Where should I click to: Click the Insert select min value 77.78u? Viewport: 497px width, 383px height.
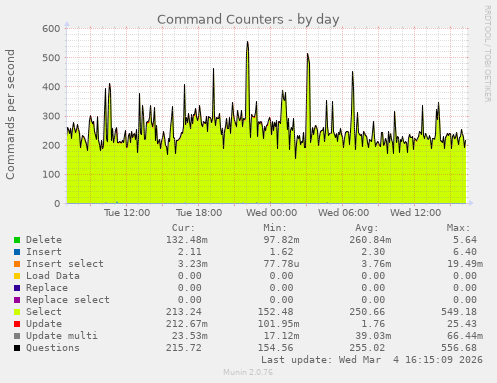tap(281, 264)
